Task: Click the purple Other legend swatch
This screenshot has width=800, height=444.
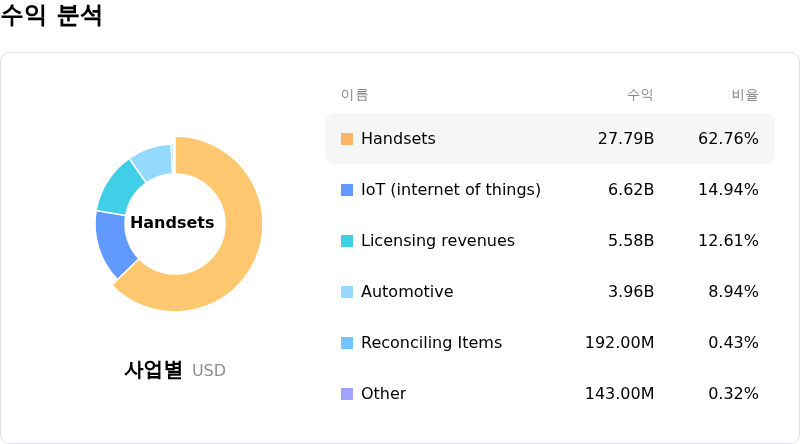Action: (x=347, y=394)
